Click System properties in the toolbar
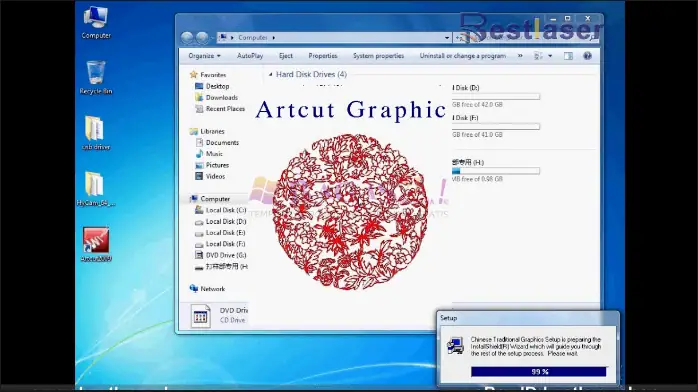This screenshot has height=392, width=698. click(378, 56)
